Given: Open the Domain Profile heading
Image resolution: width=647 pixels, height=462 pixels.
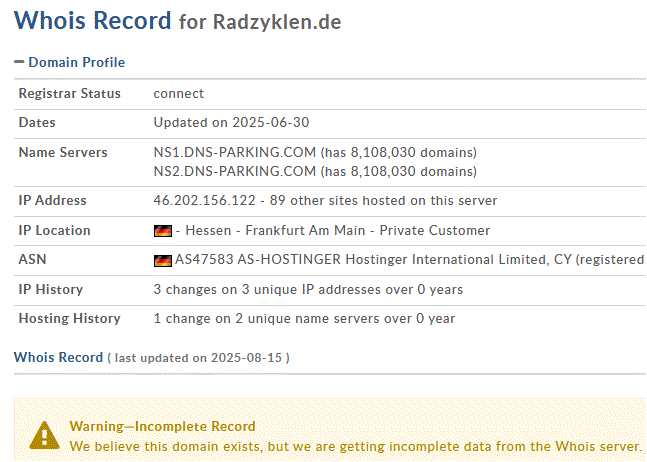Looking at the screenshot, I should pyautogui.click(x=76, y=62).
